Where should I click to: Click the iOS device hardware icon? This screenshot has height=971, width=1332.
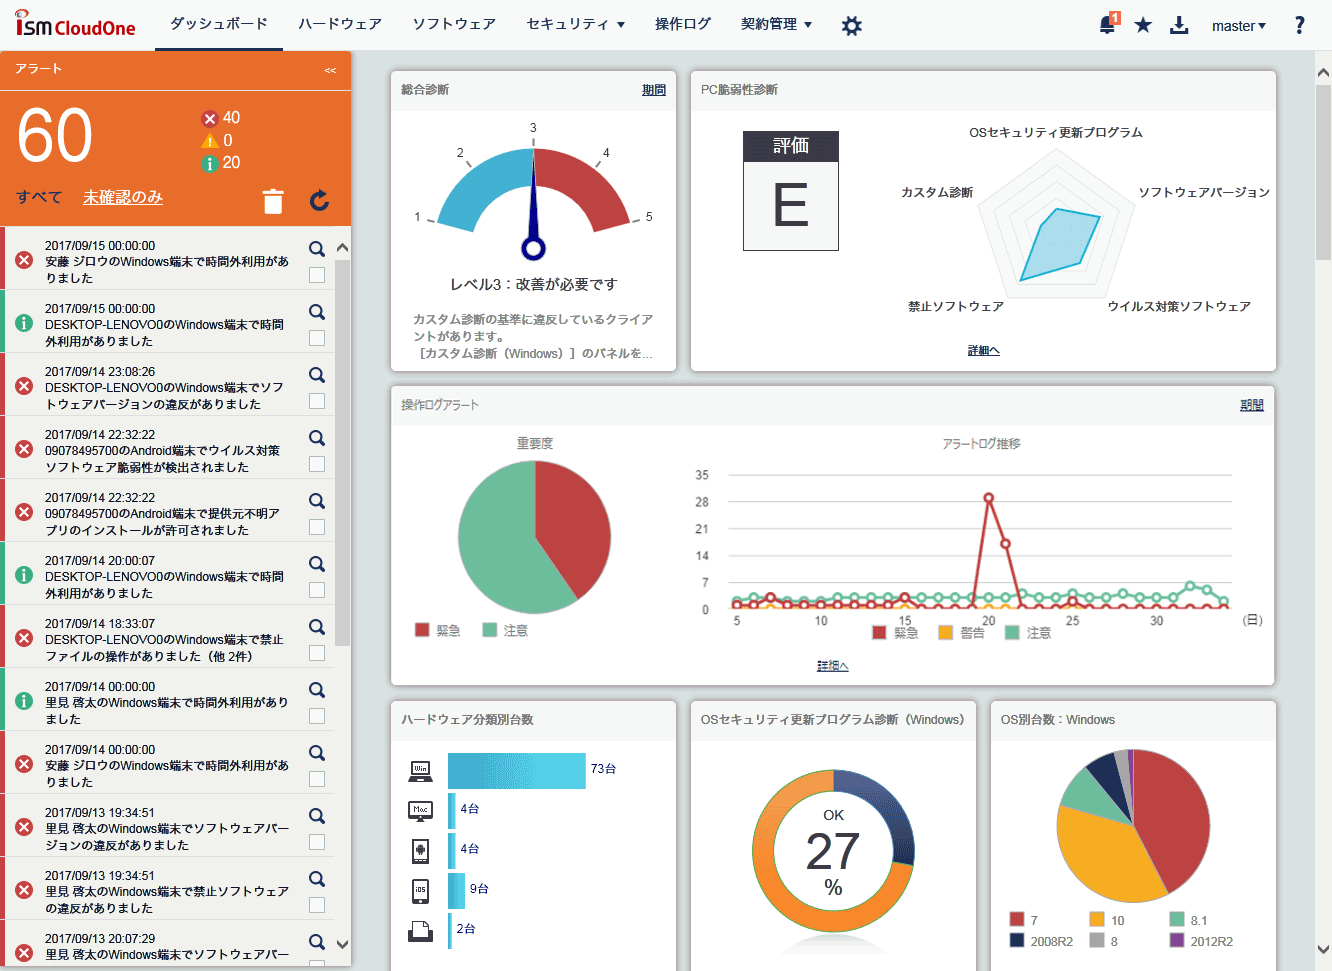(421, 890)
